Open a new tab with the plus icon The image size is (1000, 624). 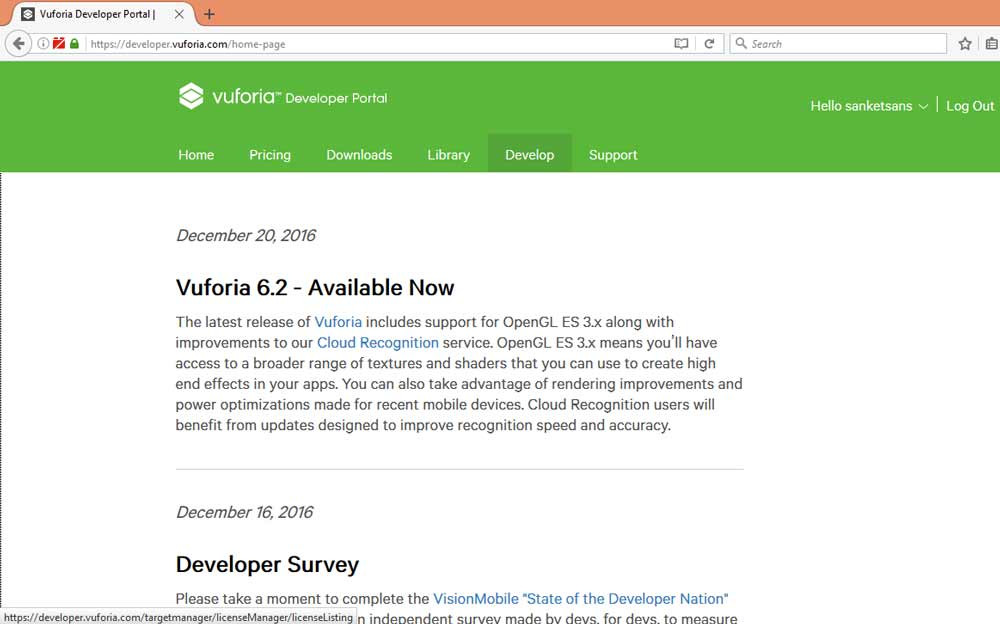[x=209, y=14]
